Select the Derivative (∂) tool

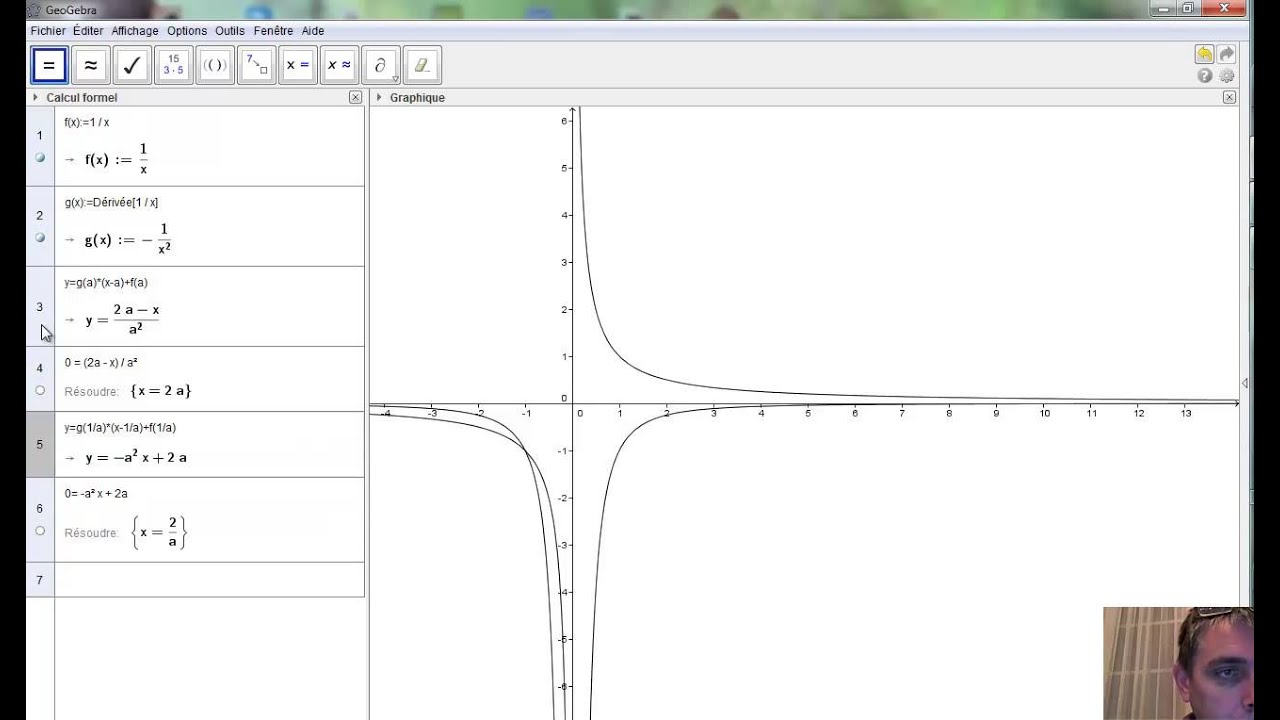[381, 65]
